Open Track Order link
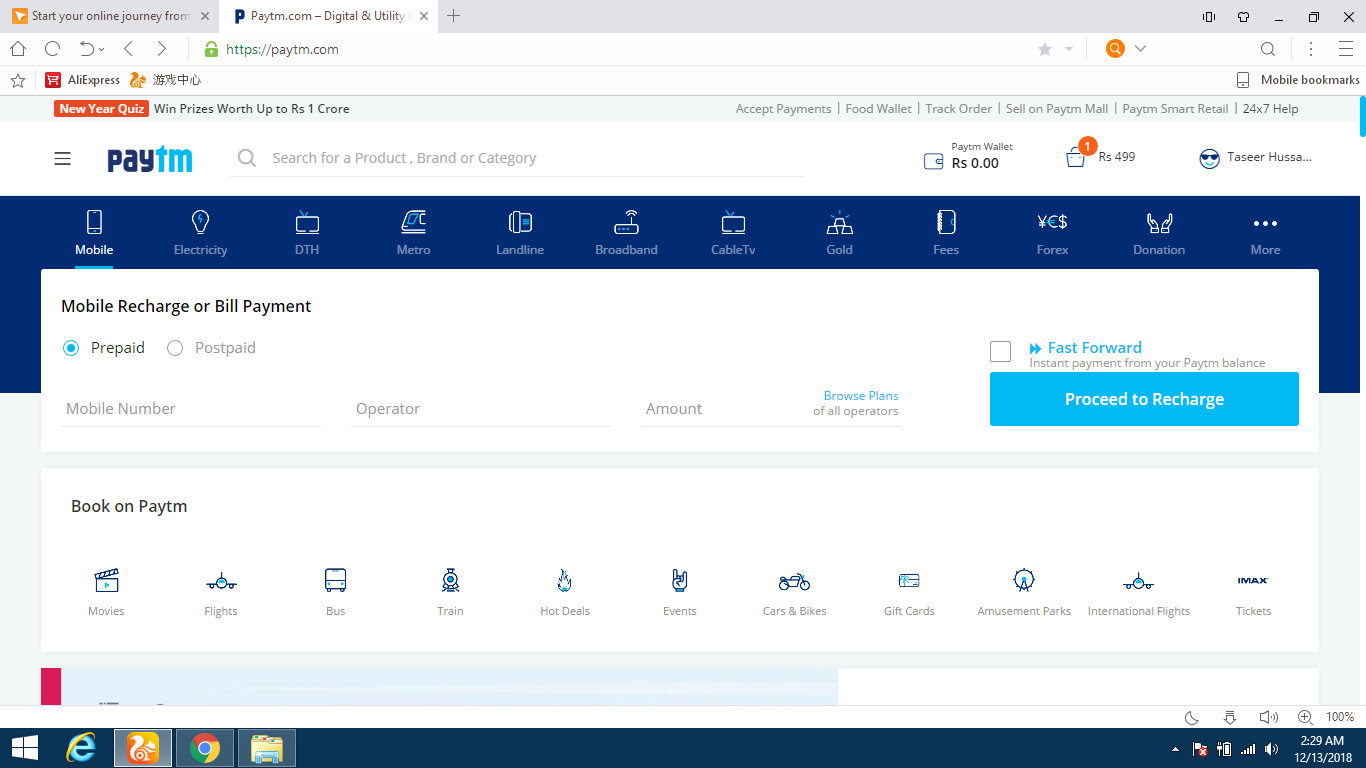The image size is (1366, 768). click(x=958, y=109)
